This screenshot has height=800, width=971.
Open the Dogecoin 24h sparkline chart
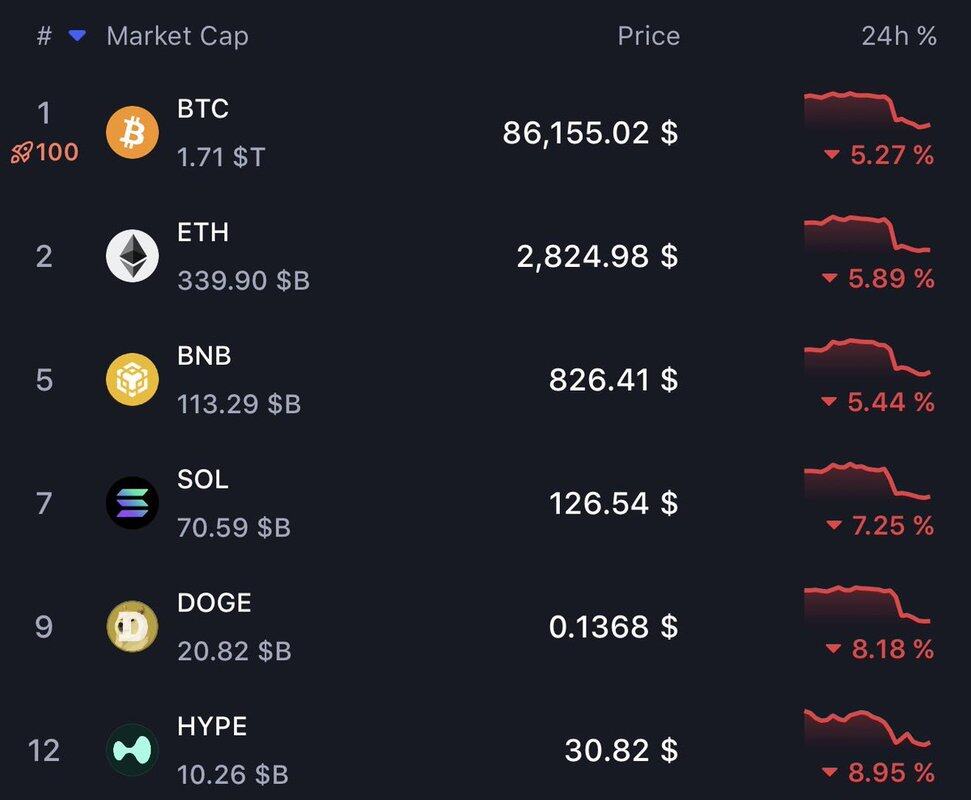tap(867, 604)
